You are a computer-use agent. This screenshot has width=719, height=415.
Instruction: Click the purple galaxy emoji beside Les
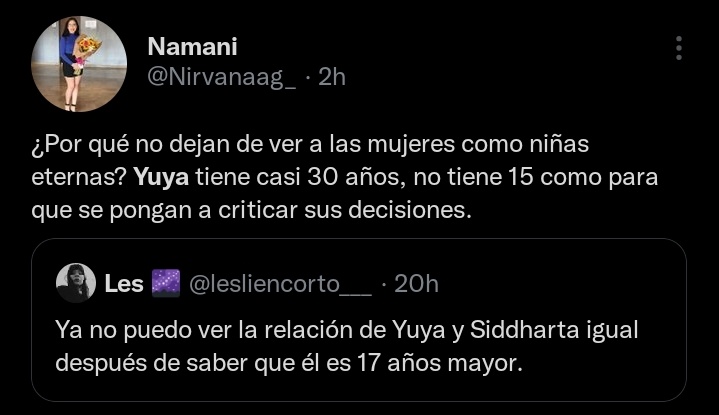[166, 283]
